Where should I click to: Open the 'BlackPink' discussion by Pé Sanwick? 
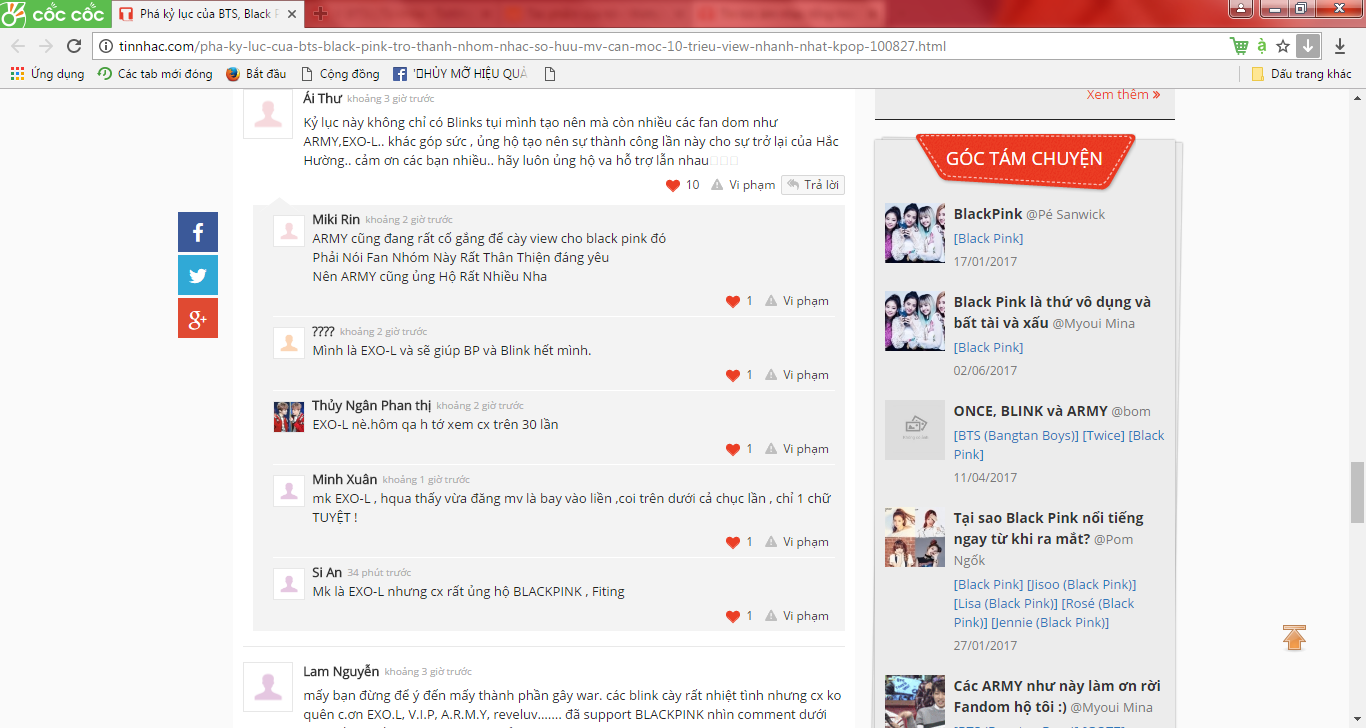(x=988, y=214)
